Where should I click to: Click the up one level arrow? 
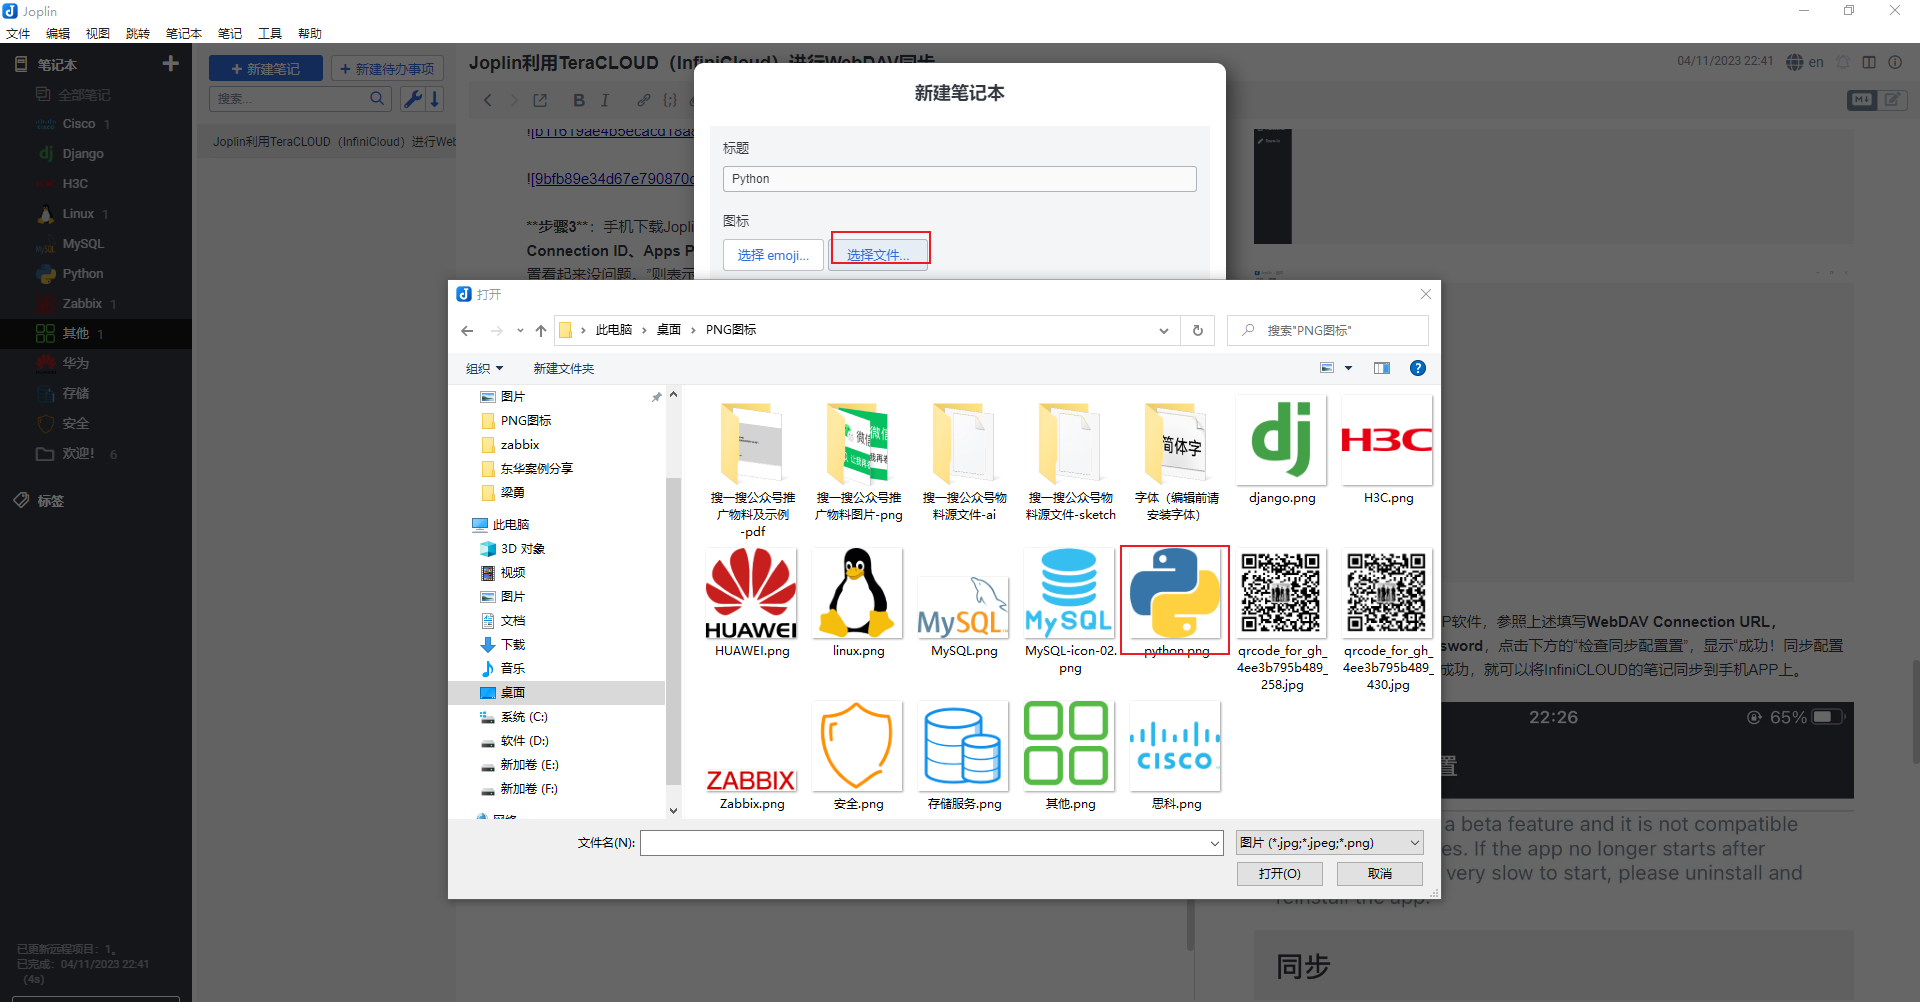coord(541,330)
